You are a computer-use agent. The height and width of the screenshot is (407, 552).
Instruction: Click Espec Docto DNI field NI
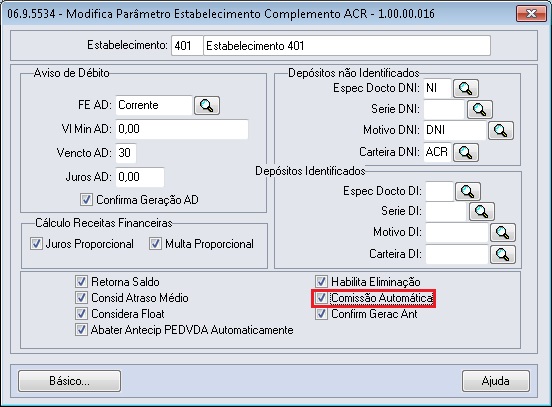pyautogui.click(x=437, y=88)
